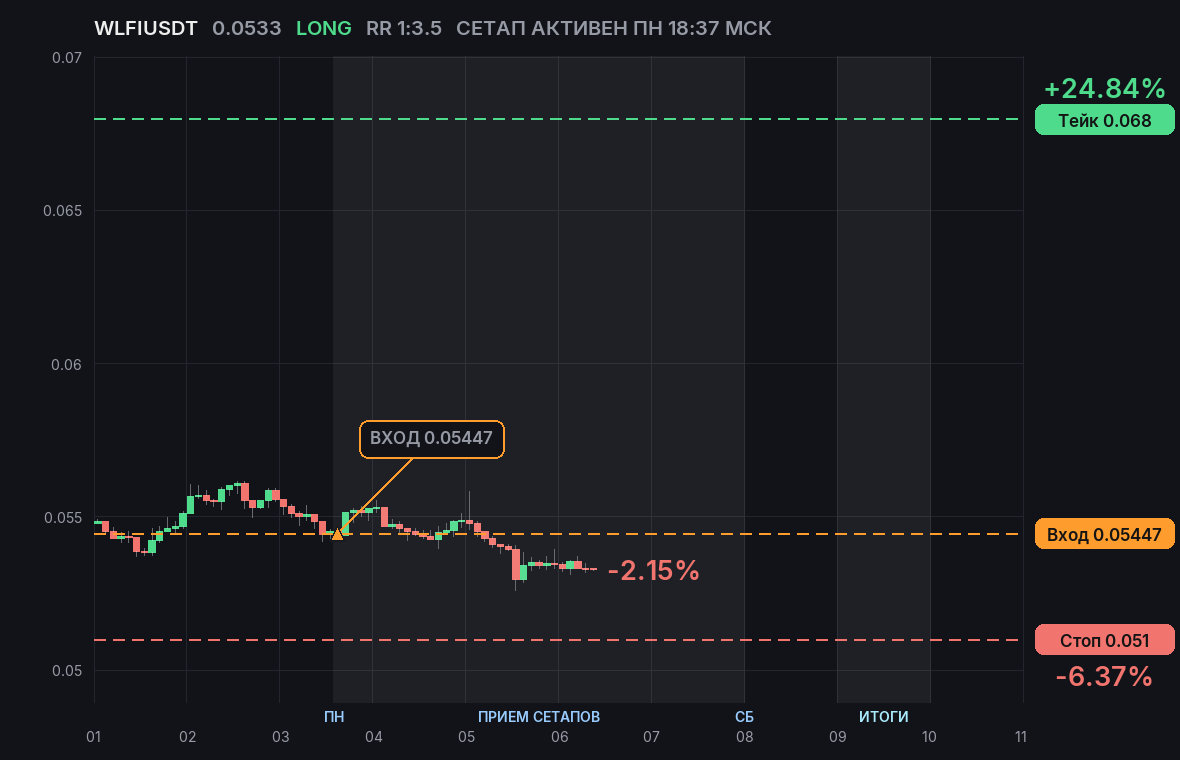Screen dimensions: 1180x760
Task: Click the -2.15% current loss label
Action: pos(653,570)
